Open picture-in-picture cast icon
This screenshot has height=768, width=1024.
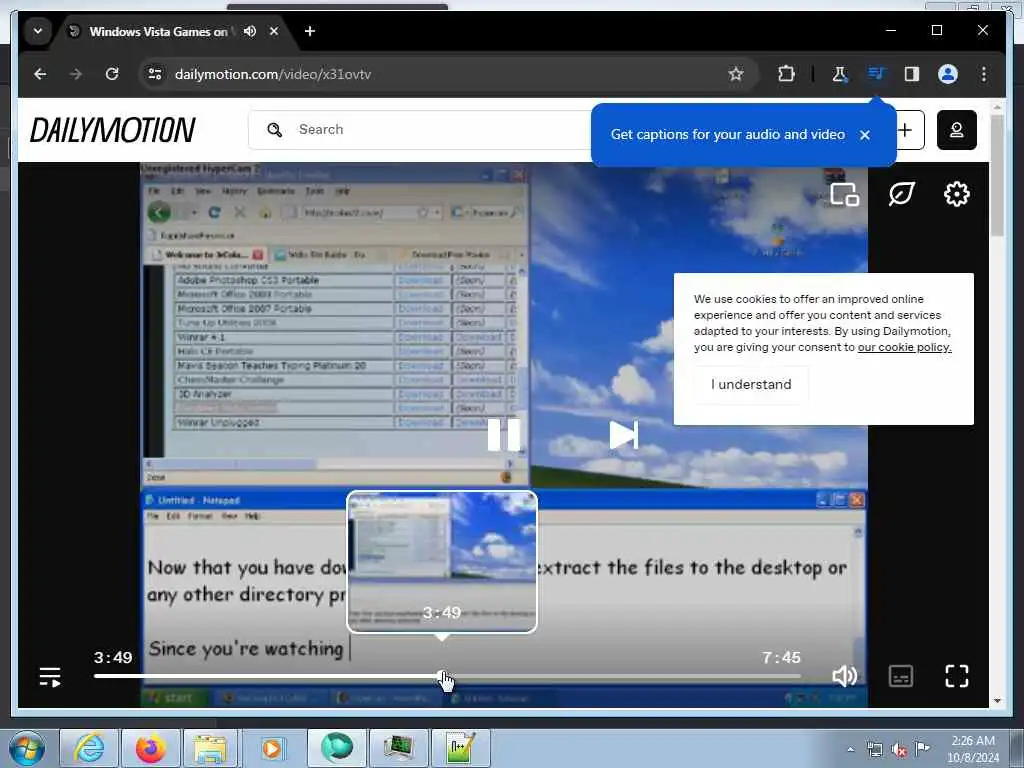[x=844, y=194]
